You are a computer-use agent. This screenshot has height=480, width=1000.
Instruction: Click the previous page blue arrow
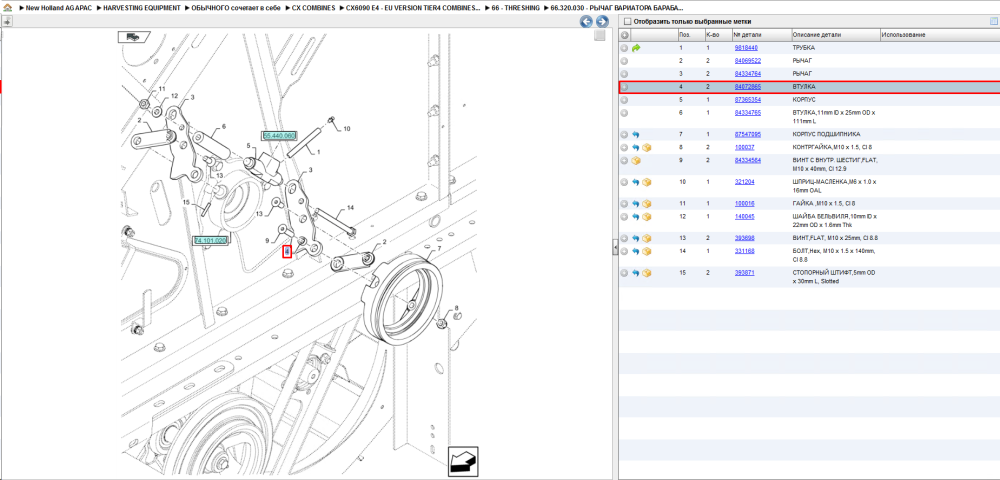pos(585,22)
